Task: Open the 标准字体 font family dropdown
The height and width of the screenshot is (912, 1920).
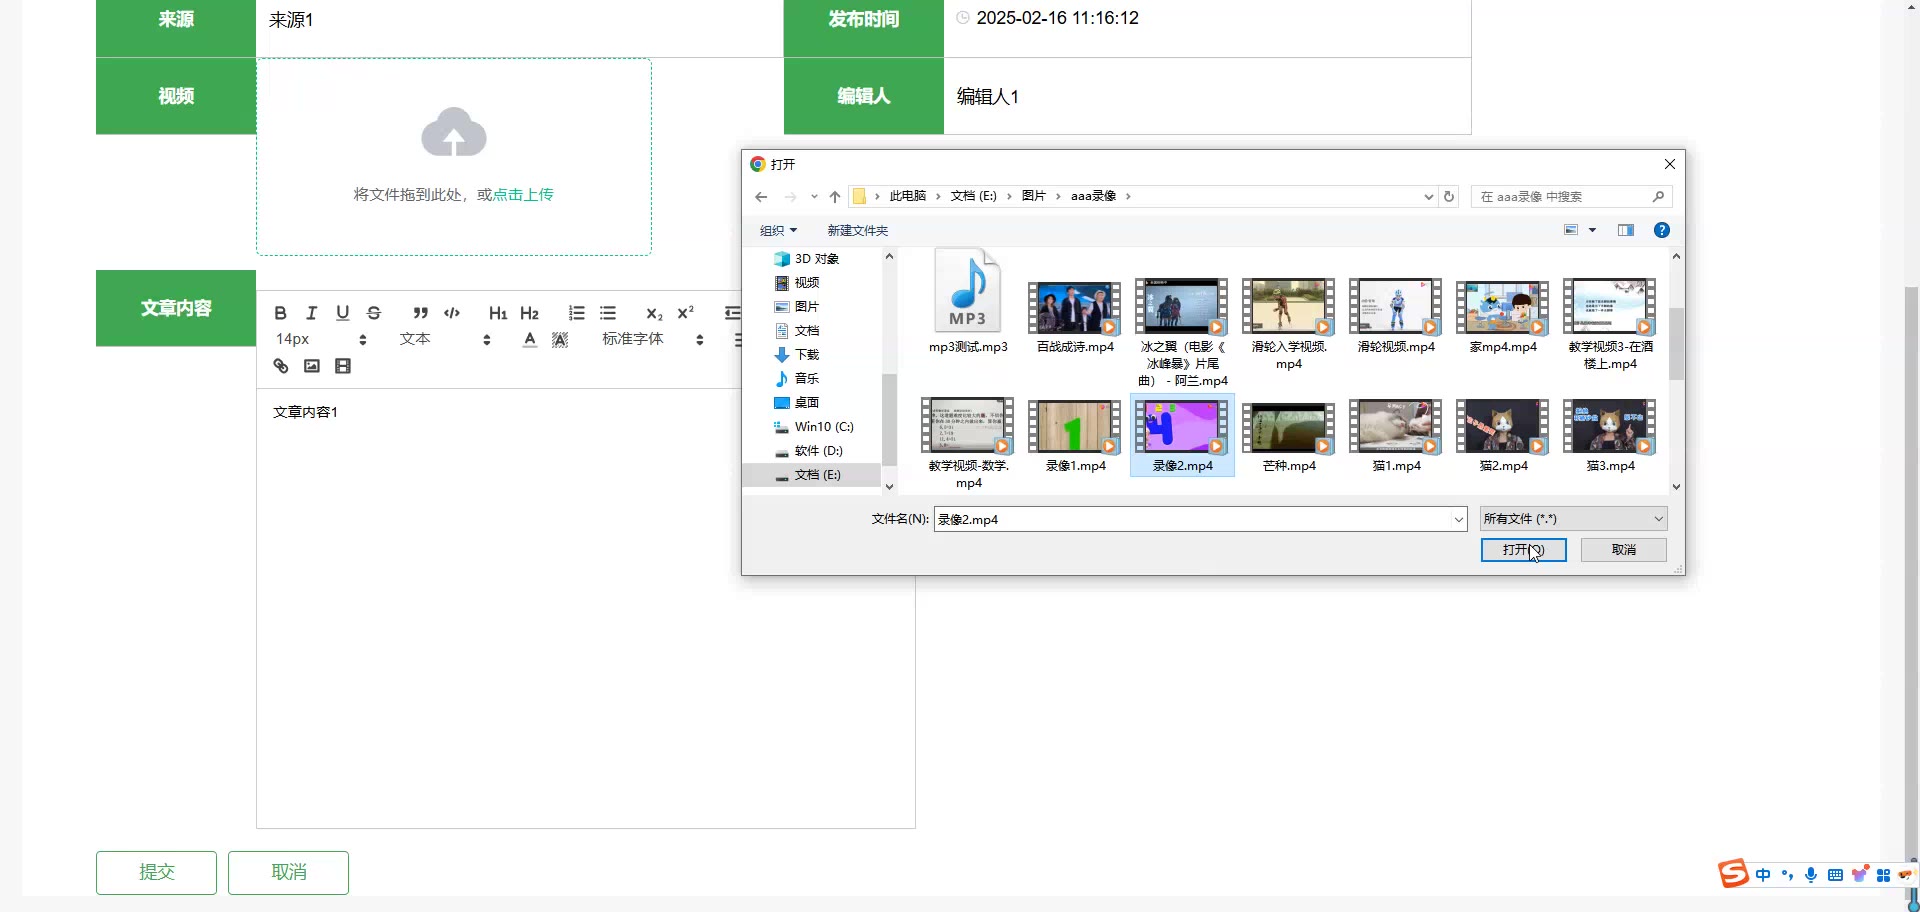Action: (652, 340)
